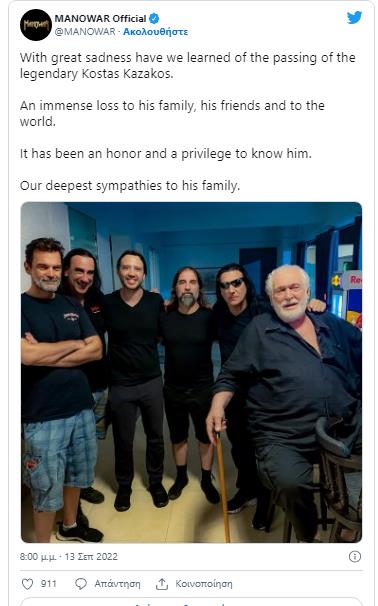This screenshot has height=606, width=378.
Task: Open the attached group photo
Action: (191, 372)
